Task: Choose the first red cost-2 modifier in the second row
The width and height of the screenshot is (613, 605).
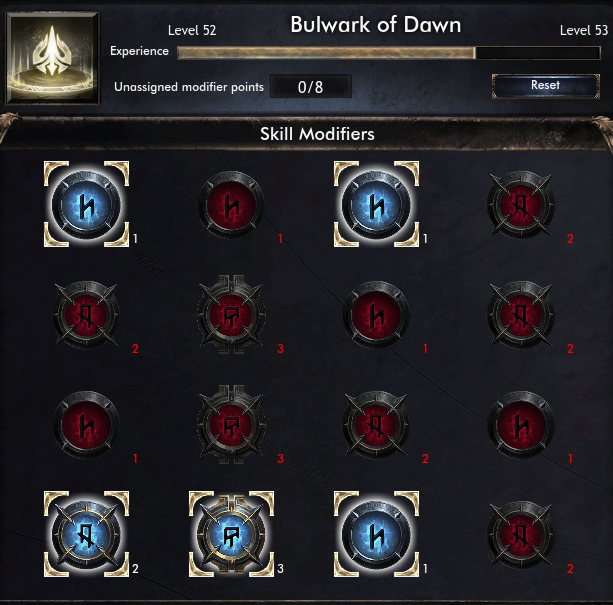Action: coord(86,315)
